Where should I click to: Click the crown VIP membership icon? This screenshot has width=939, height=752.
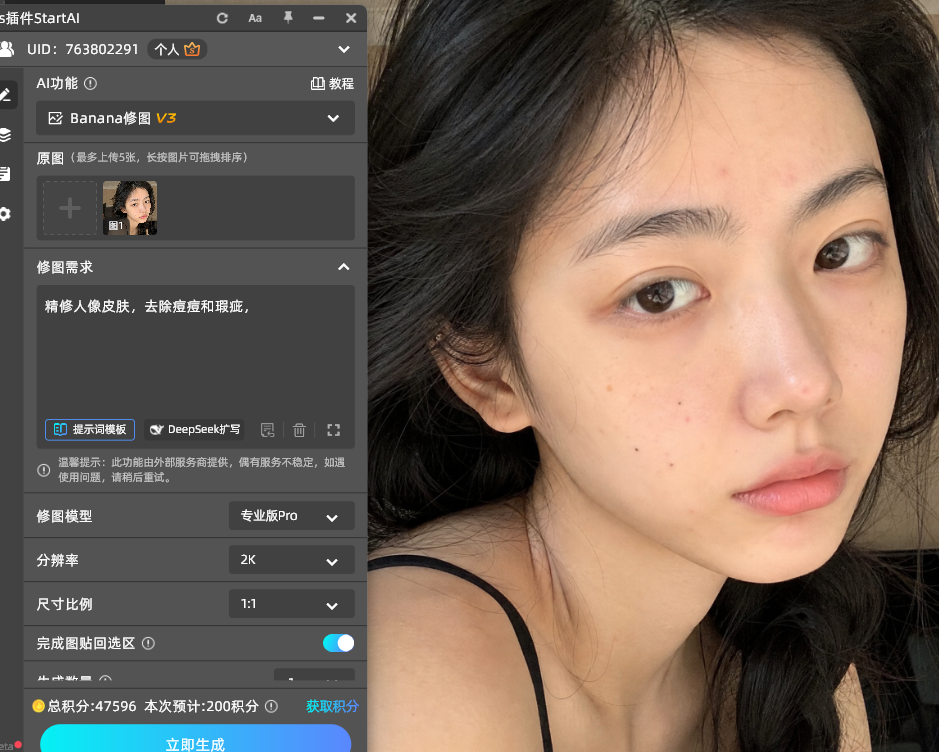click(192, 49)
